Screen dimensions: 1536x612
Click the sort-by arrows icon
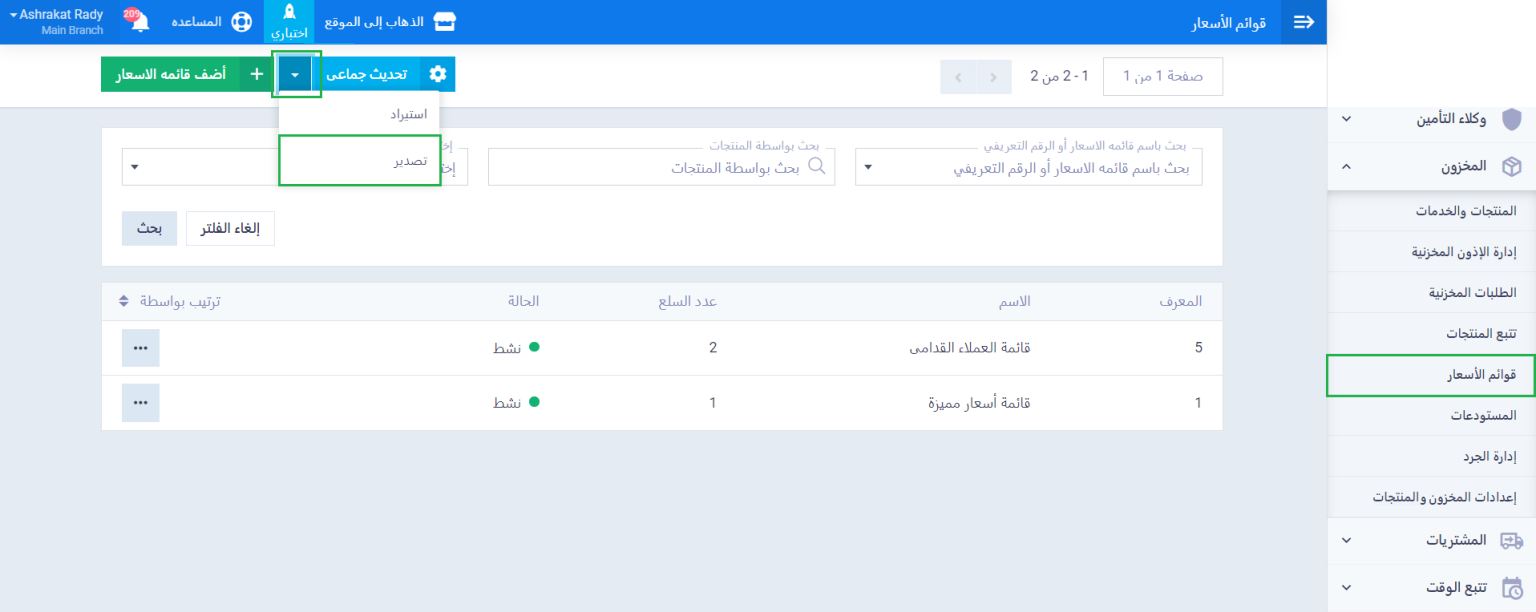click(x=124, y=301)
